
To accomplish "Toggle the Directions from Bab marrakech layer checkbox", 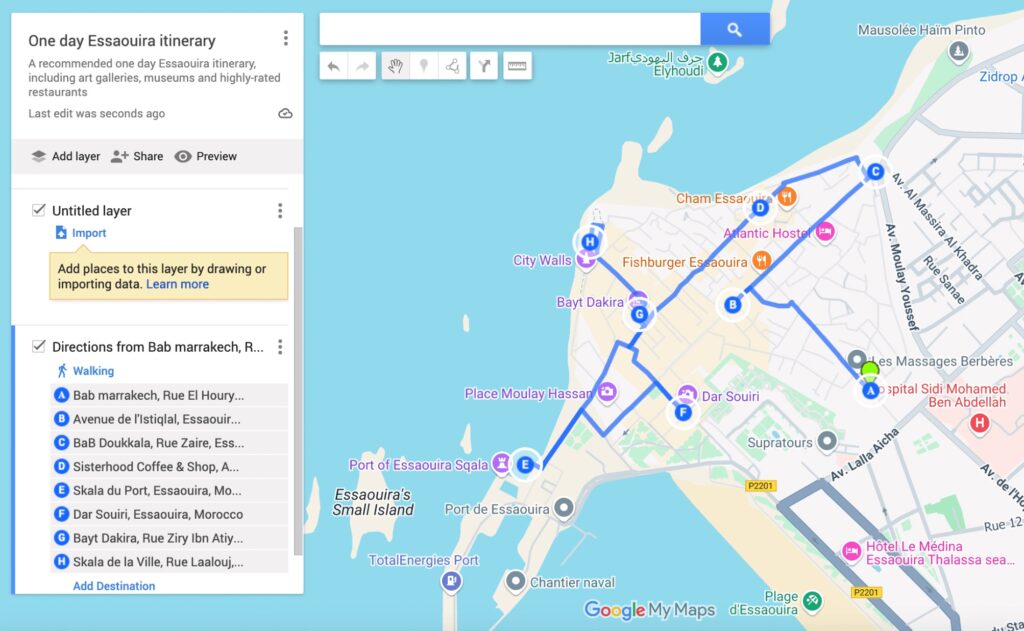I will point(39,346).
